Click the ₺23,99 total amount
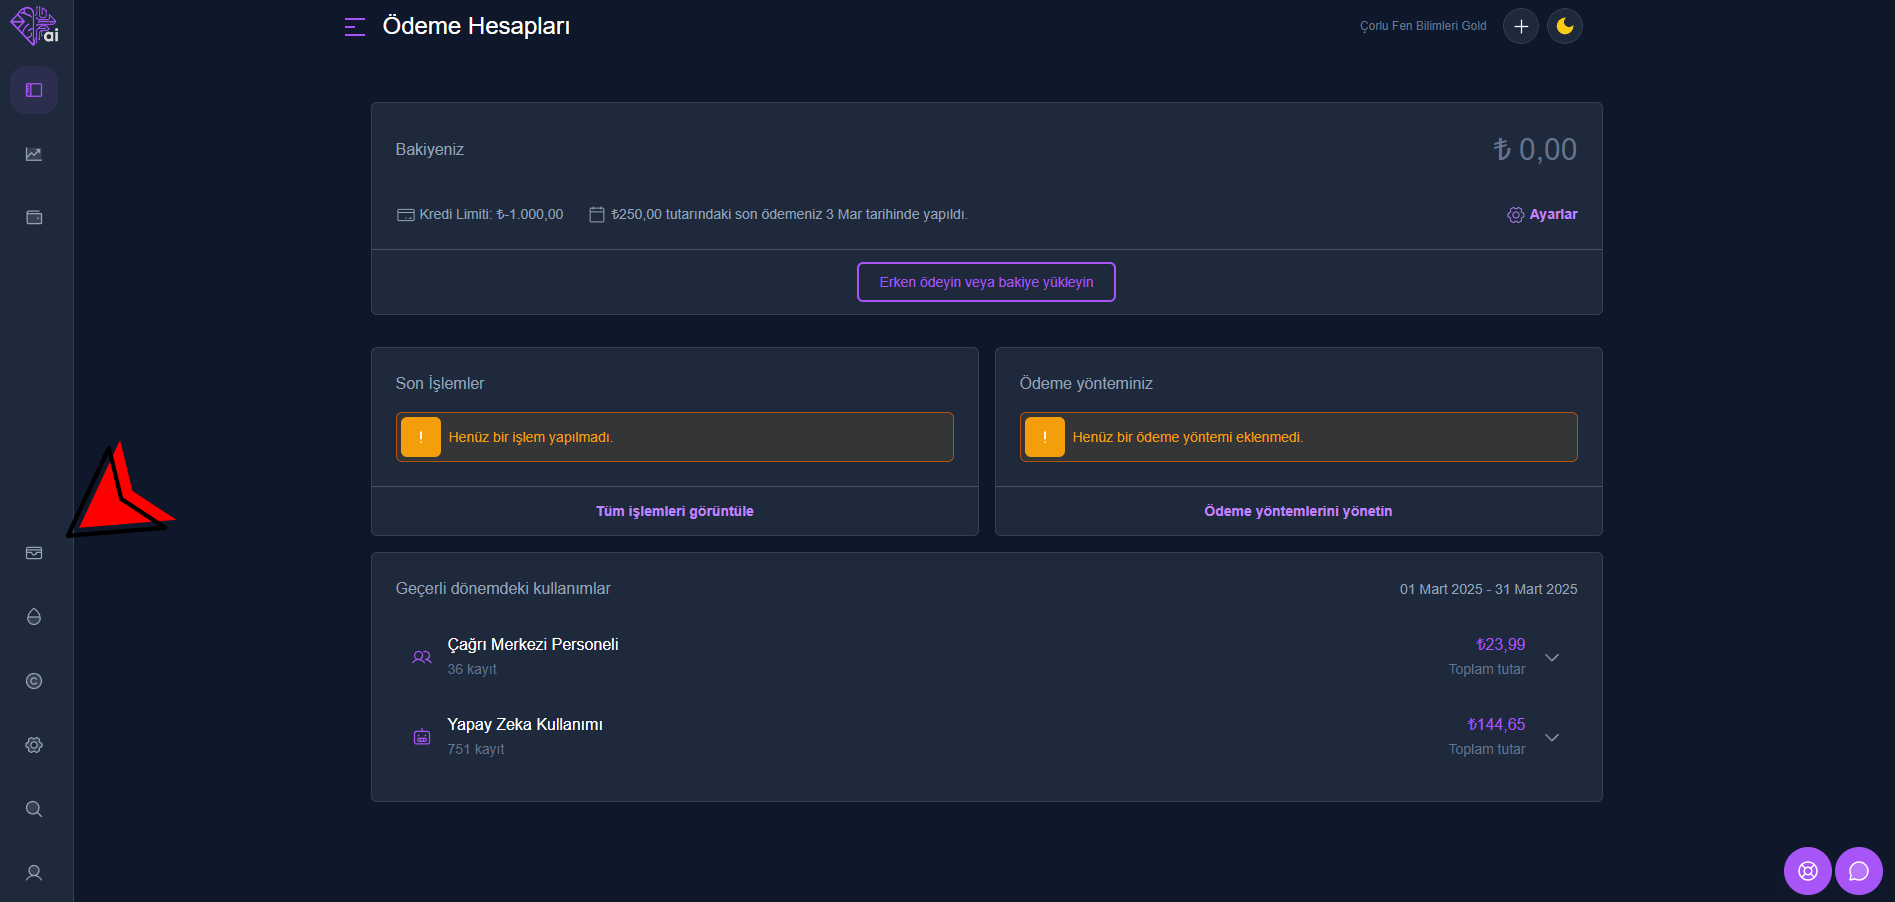The width and height of the screenshot is (1895, 902). point(1500,645)
